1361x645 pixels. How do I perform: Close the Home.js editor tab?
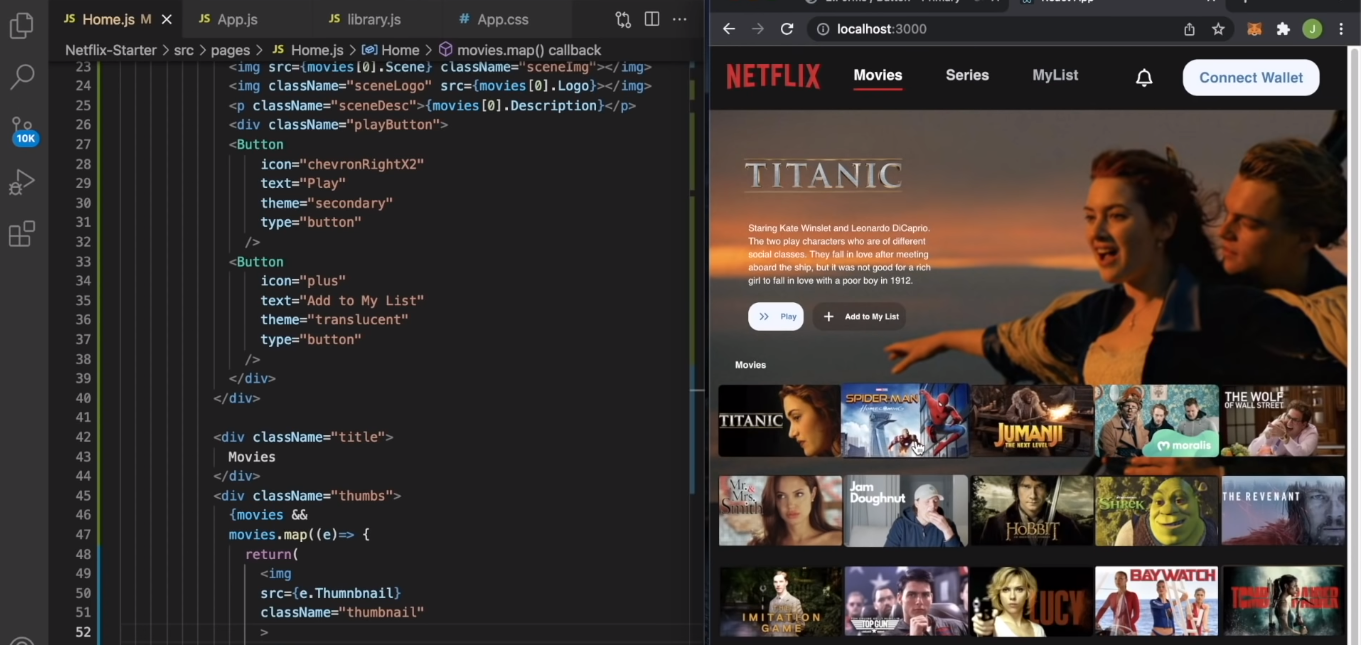click(x=167, y=19)
